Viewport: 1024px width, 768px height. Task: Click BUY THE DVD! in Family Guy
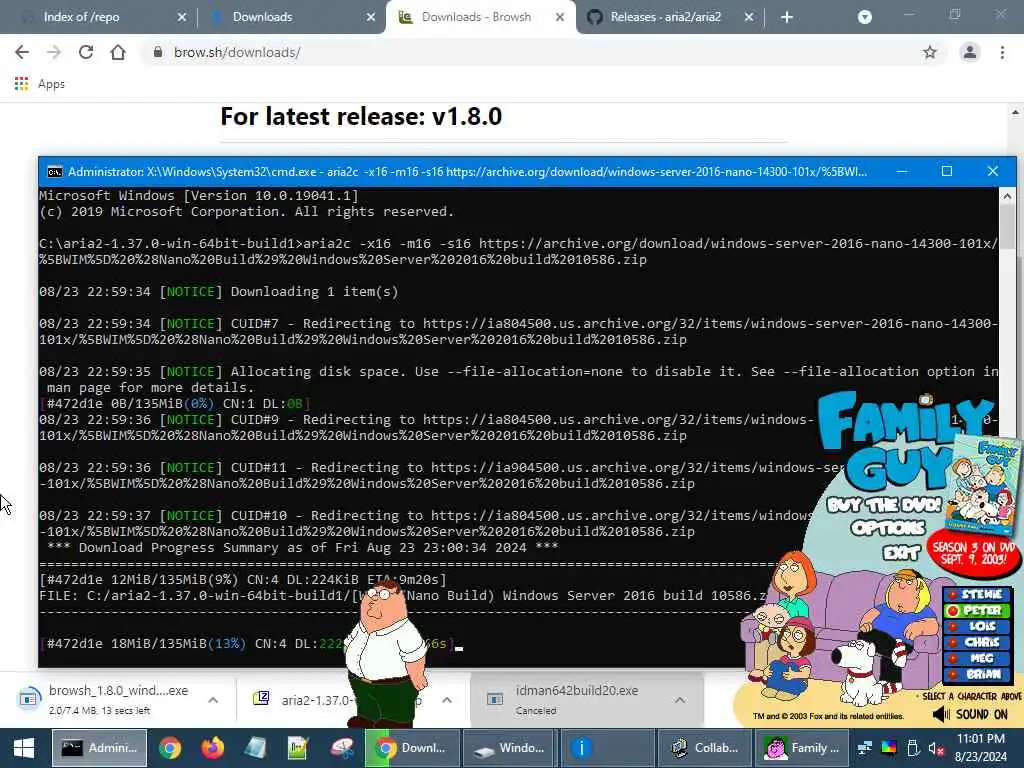[x=884, y=505]
